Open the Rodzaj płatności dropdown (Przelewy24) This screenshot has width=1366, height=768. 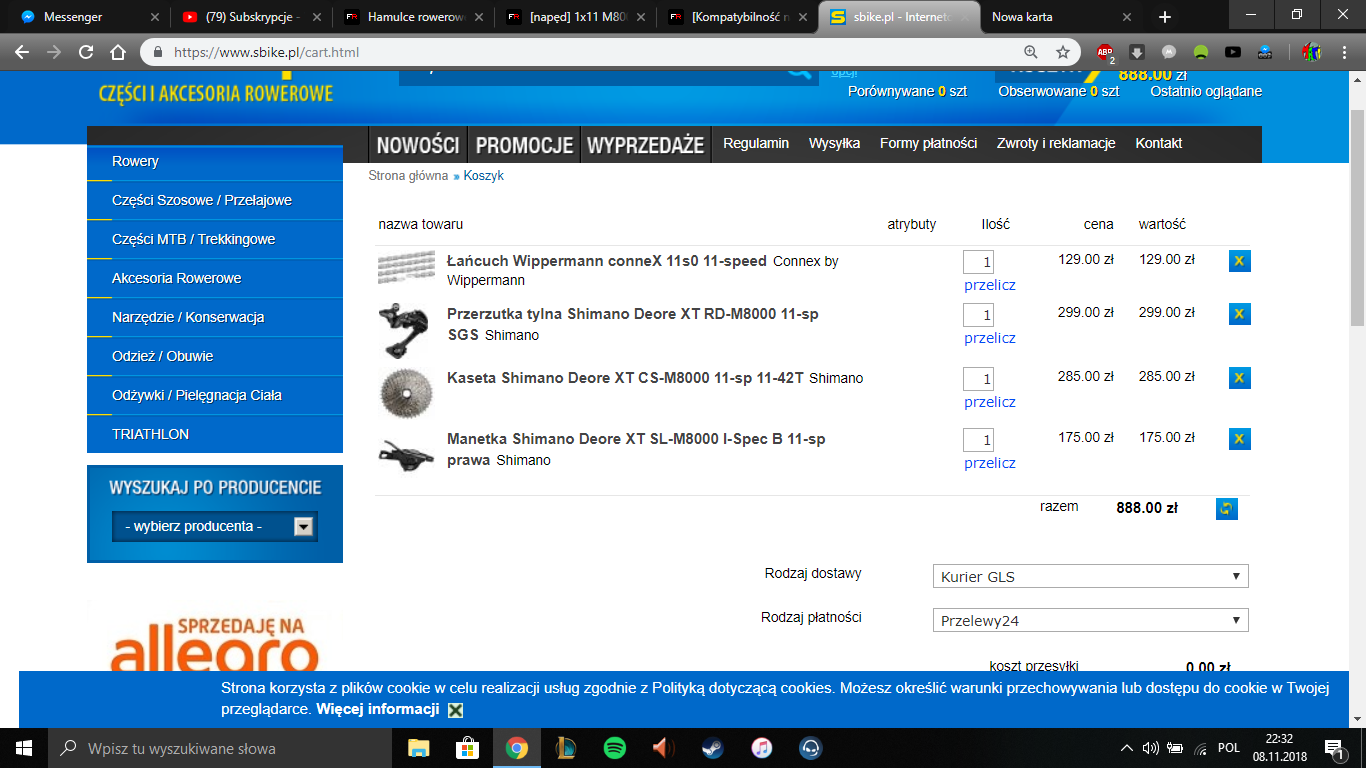coord(1090,620)
